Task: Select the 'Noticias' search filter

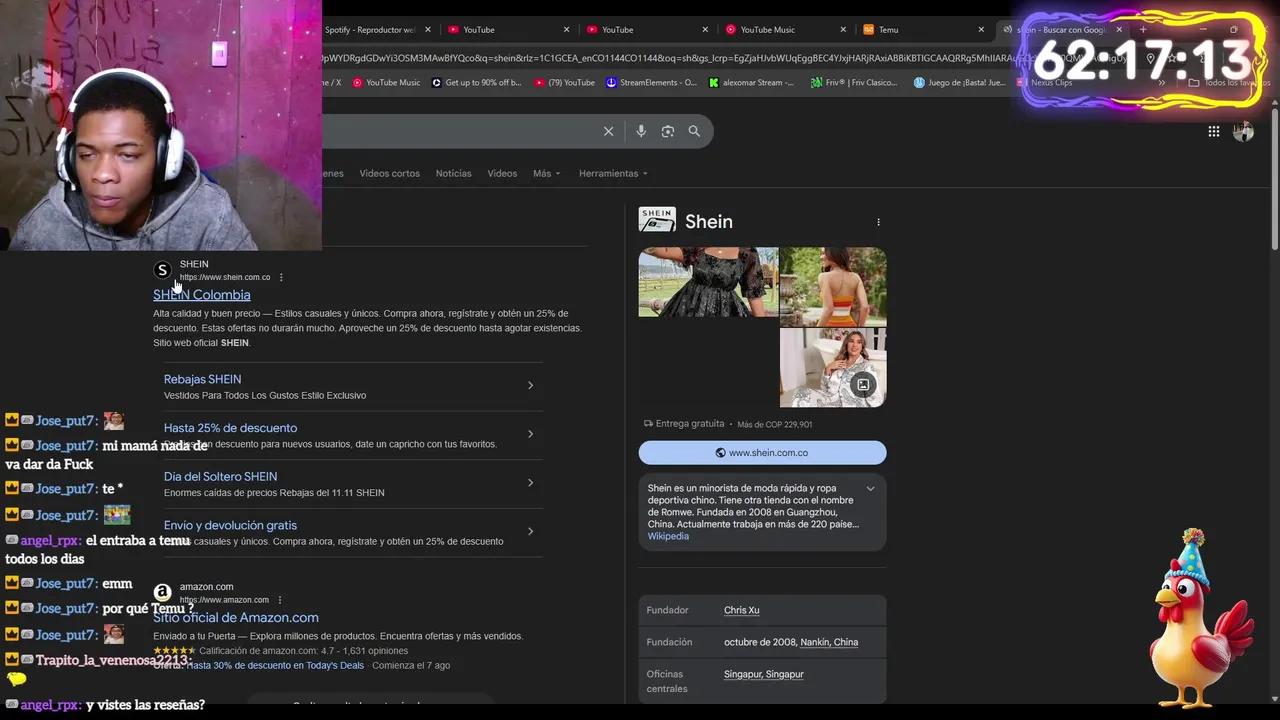Action: tap(453, 173)
